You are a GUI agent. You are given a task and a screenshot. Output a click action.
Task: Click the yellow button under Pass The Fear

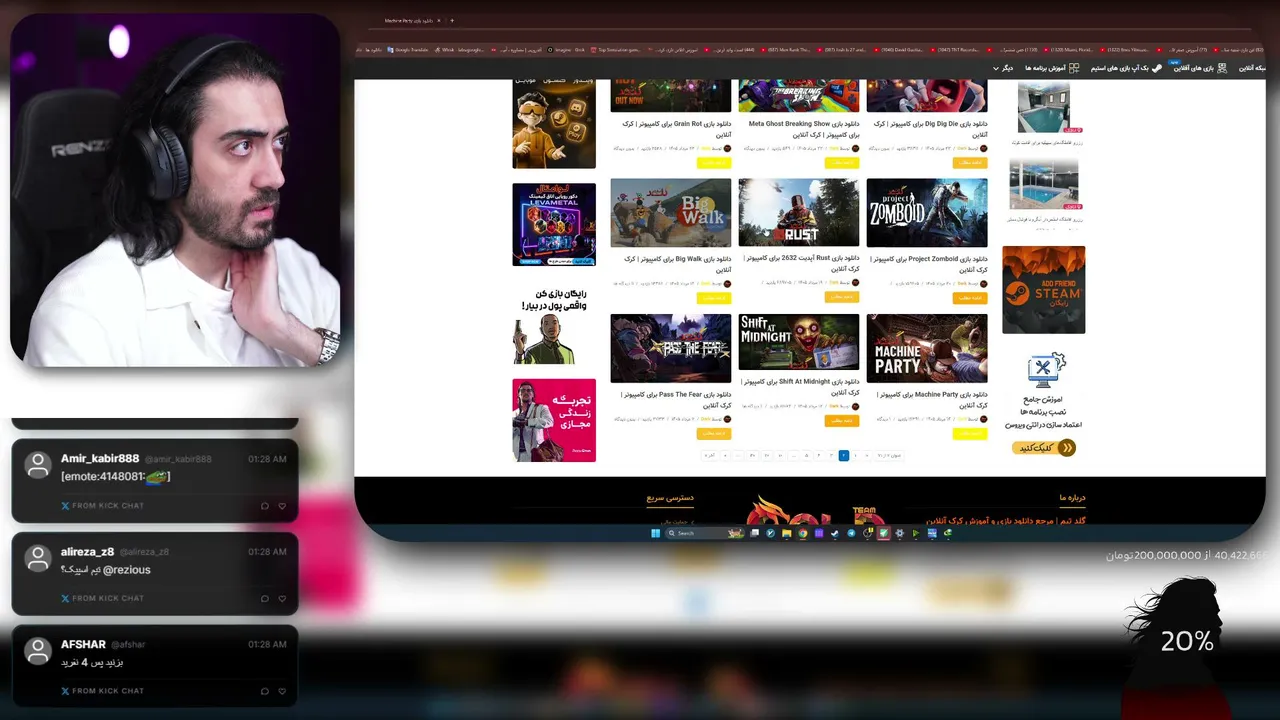pyautogui.click(x=714, y=433)
